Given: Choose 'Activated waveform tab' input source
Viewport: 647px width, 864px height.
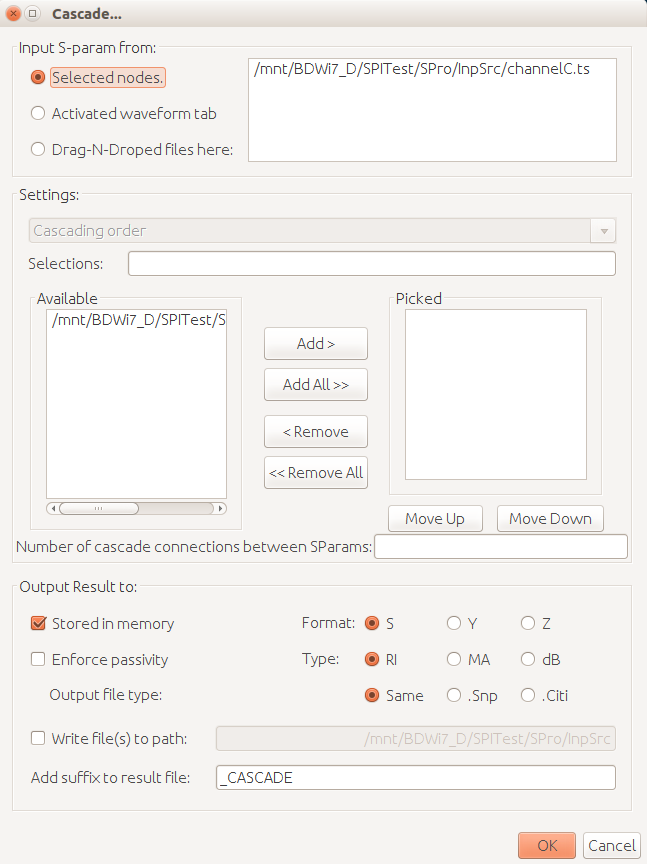Looking at the screenshot, I should tap(38, 113).
